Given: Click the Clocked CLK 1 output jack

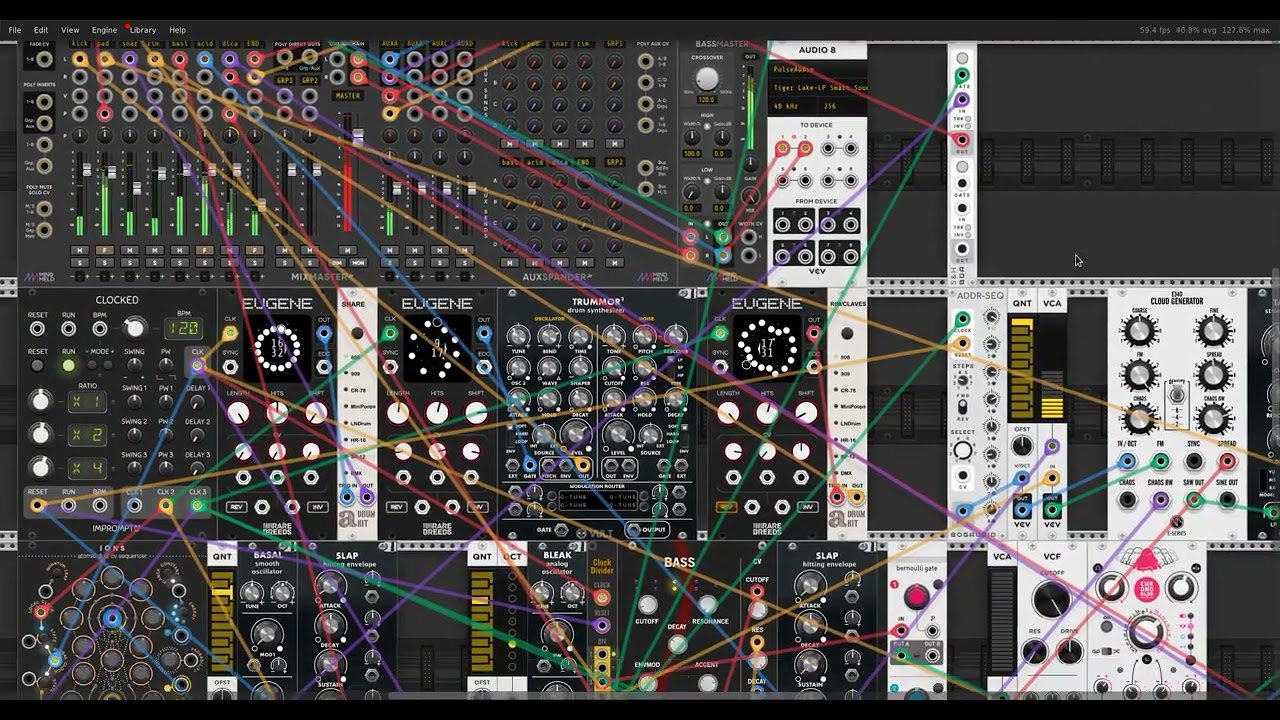Looking at the screenshot, I should pyautogui.click(x=134, y=506).
